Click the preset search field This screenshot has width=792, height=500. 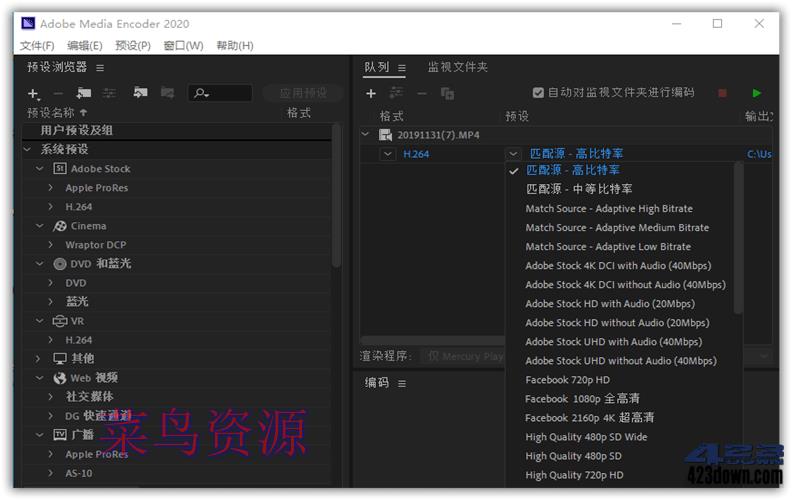pyautogui.click(x=220, y=93)
